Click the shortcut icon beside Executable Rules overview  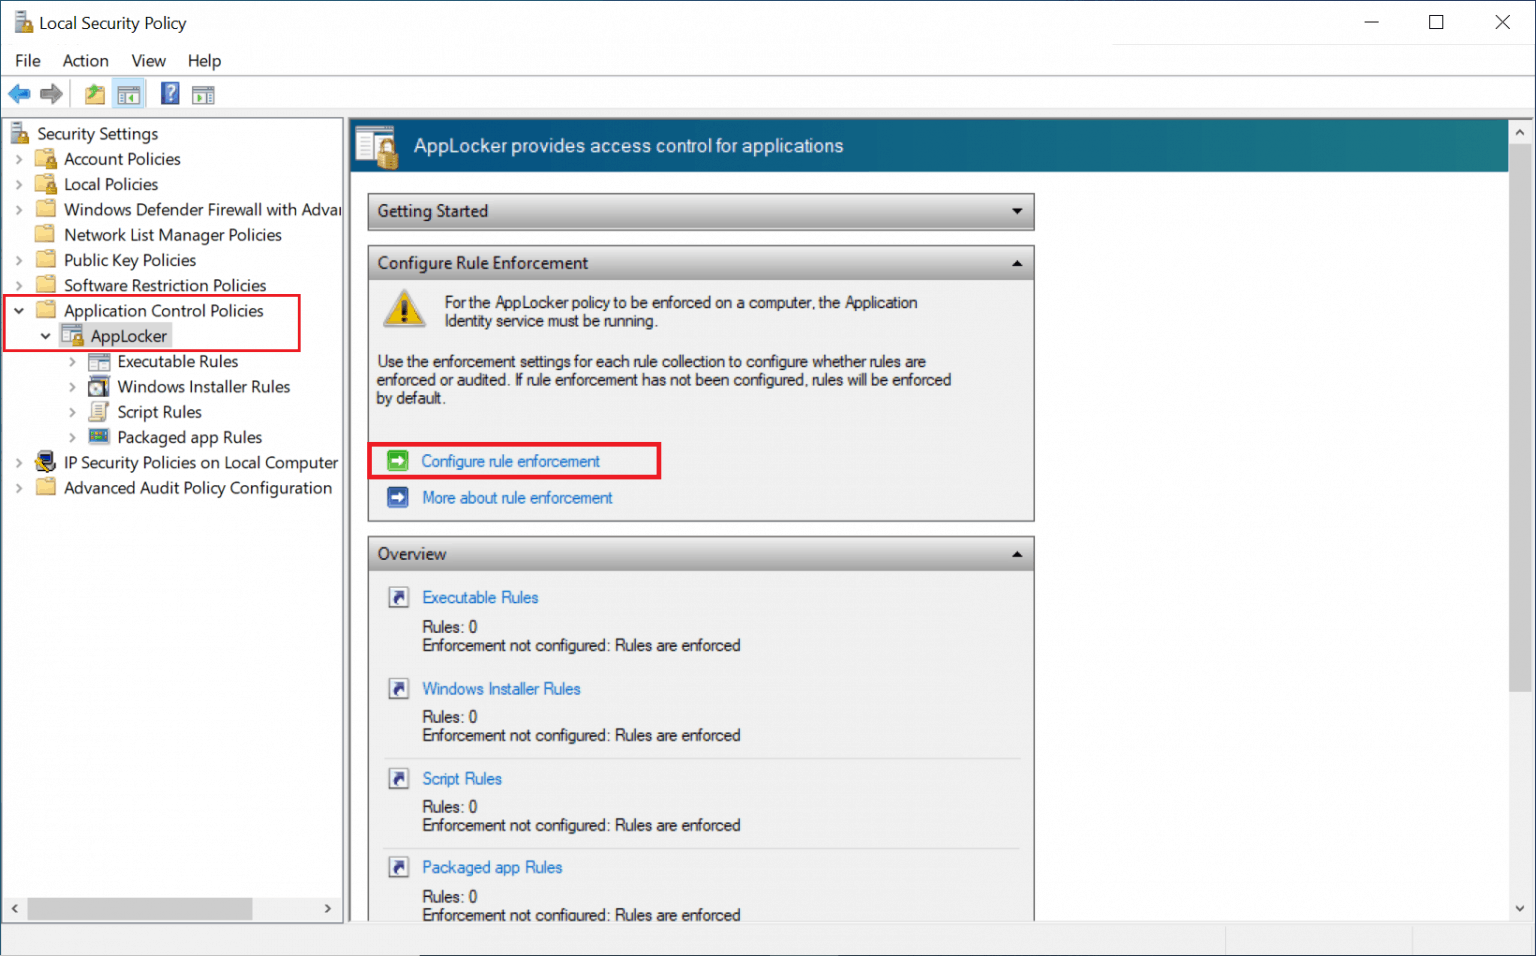[399, 597]
